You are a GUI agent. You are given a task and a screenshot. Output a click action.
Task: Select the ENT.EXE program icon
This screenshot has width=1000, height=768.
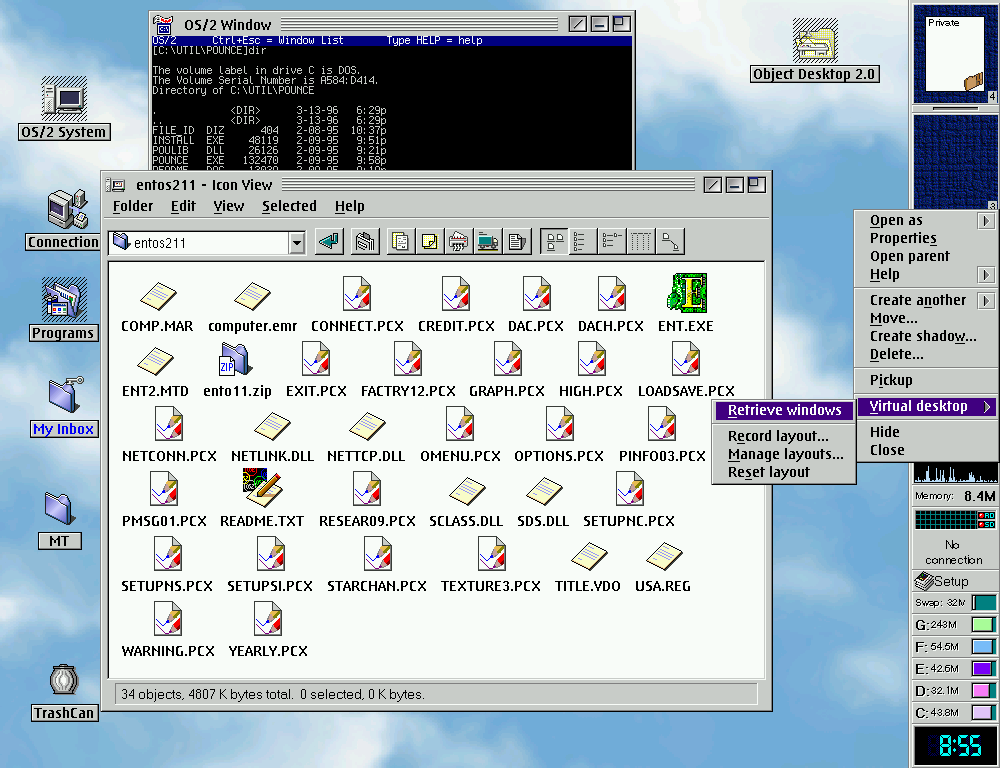[x=687, y=293]
